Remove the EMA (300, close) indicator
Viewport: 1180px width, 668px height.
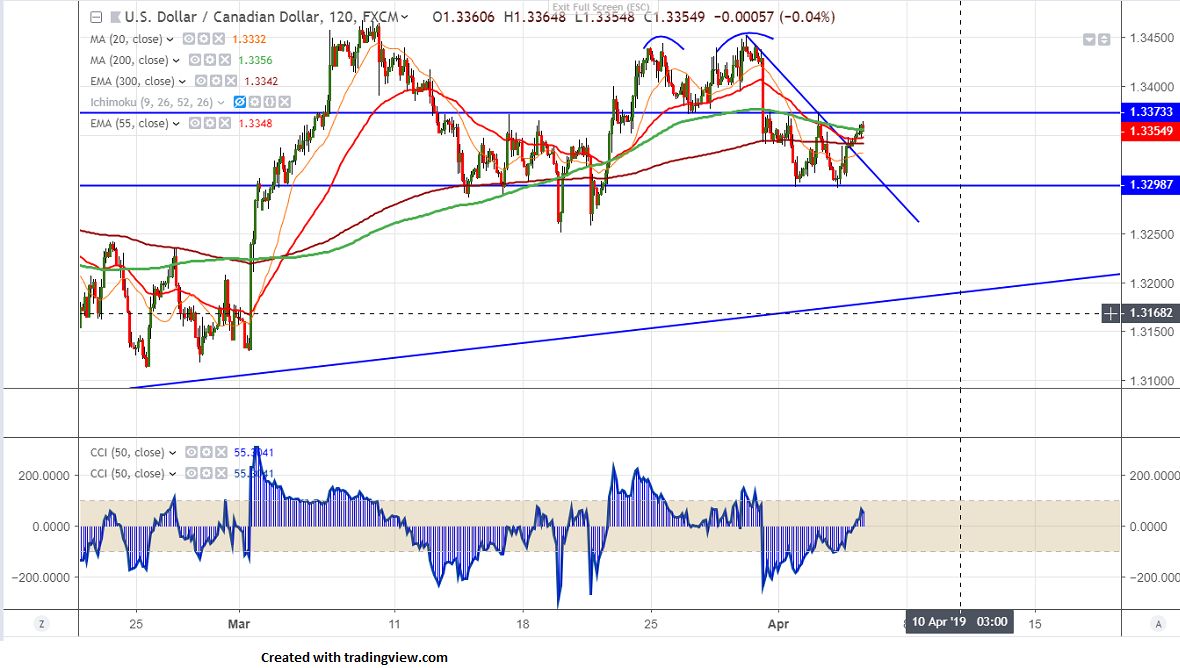click(x=230, y=81)
